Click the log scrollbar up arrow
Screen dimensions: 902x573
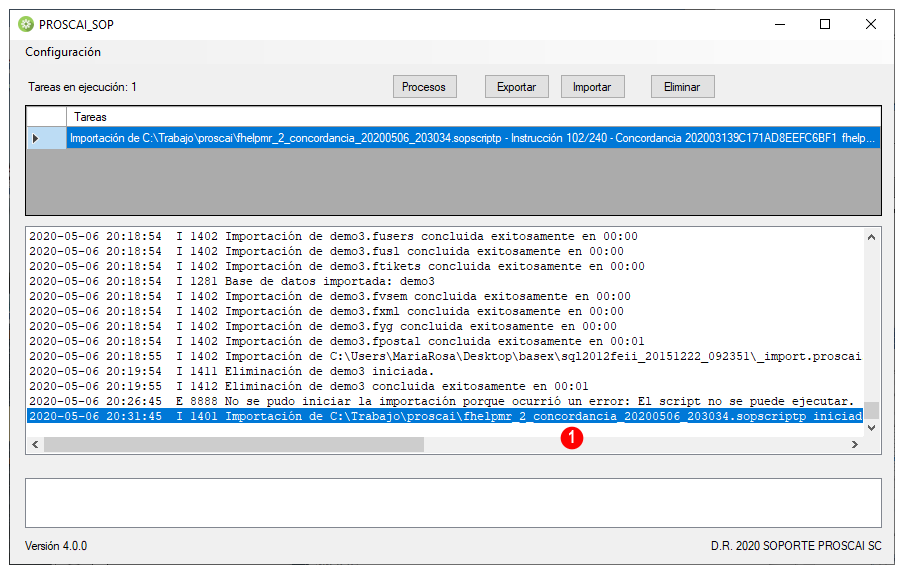pyautogui.click(x=872, y=237)
